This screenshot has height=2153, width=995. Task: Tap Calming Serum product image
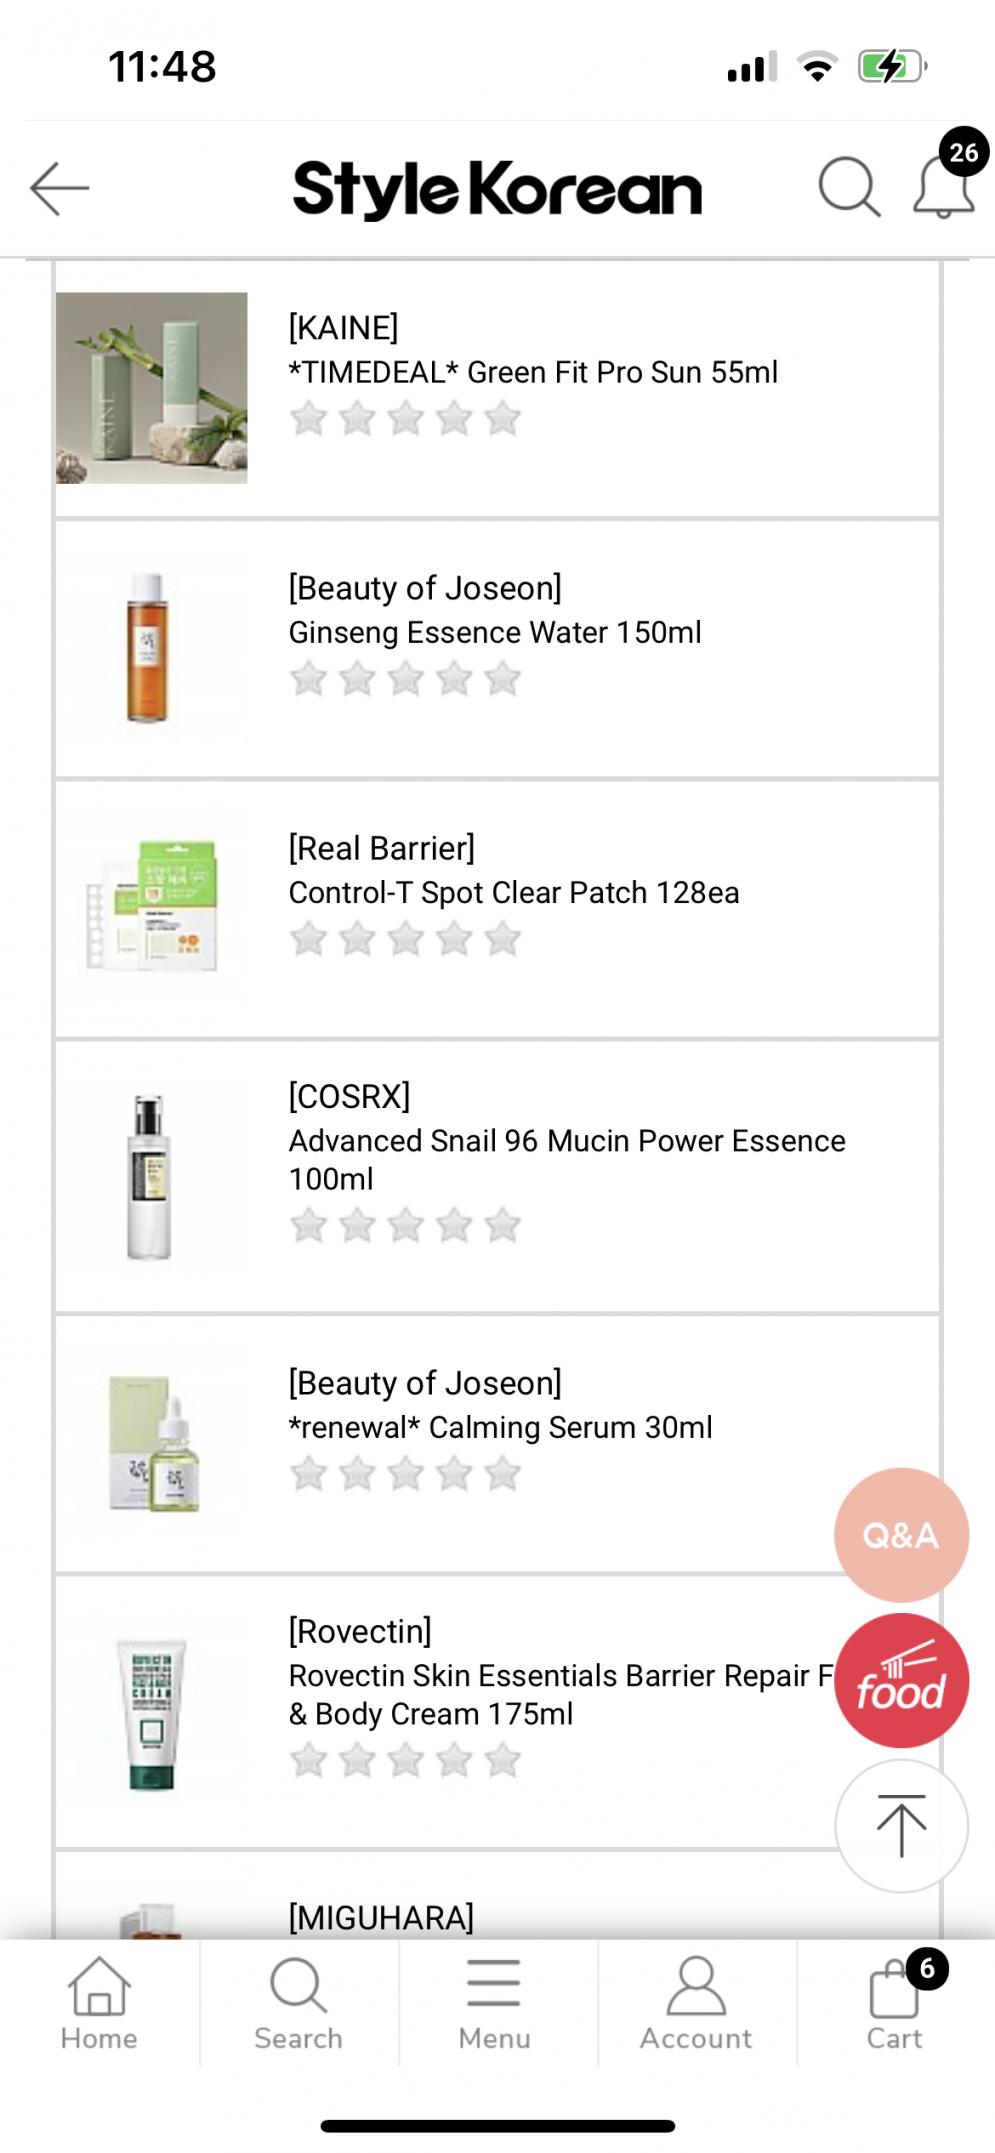pyautogui.click(x=153, y=1443)
